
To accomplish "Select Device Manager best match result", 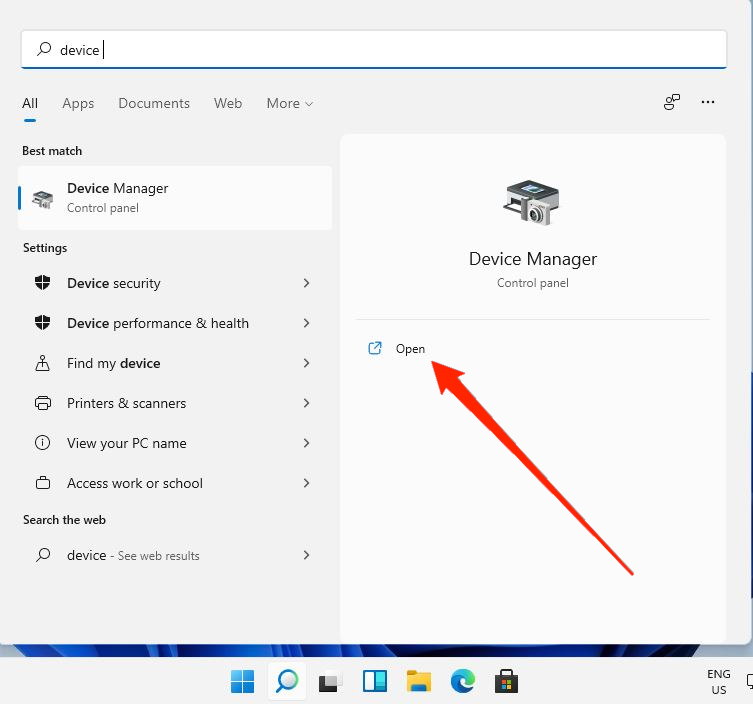I will coord(175,198).
